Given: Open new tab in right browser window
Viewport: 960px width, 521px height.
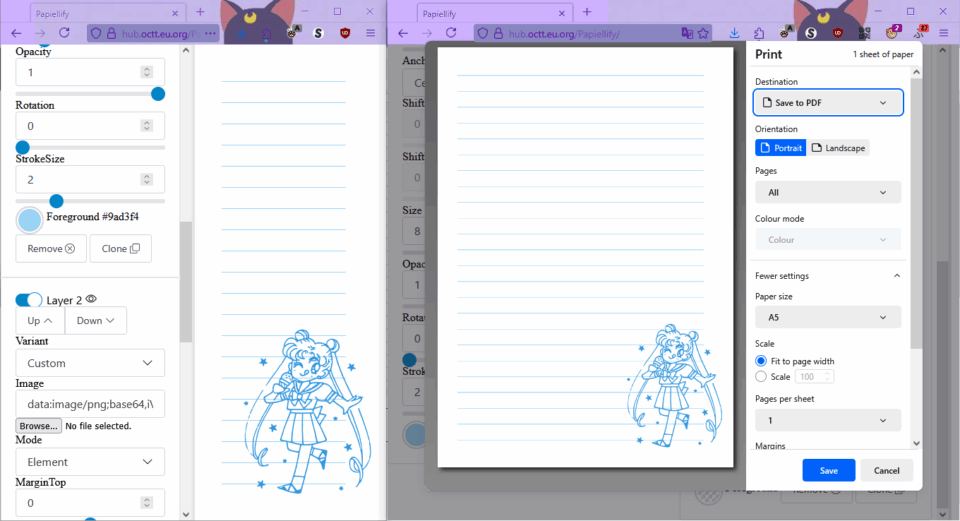Looking at the screenshot, I should coord(587,12).
